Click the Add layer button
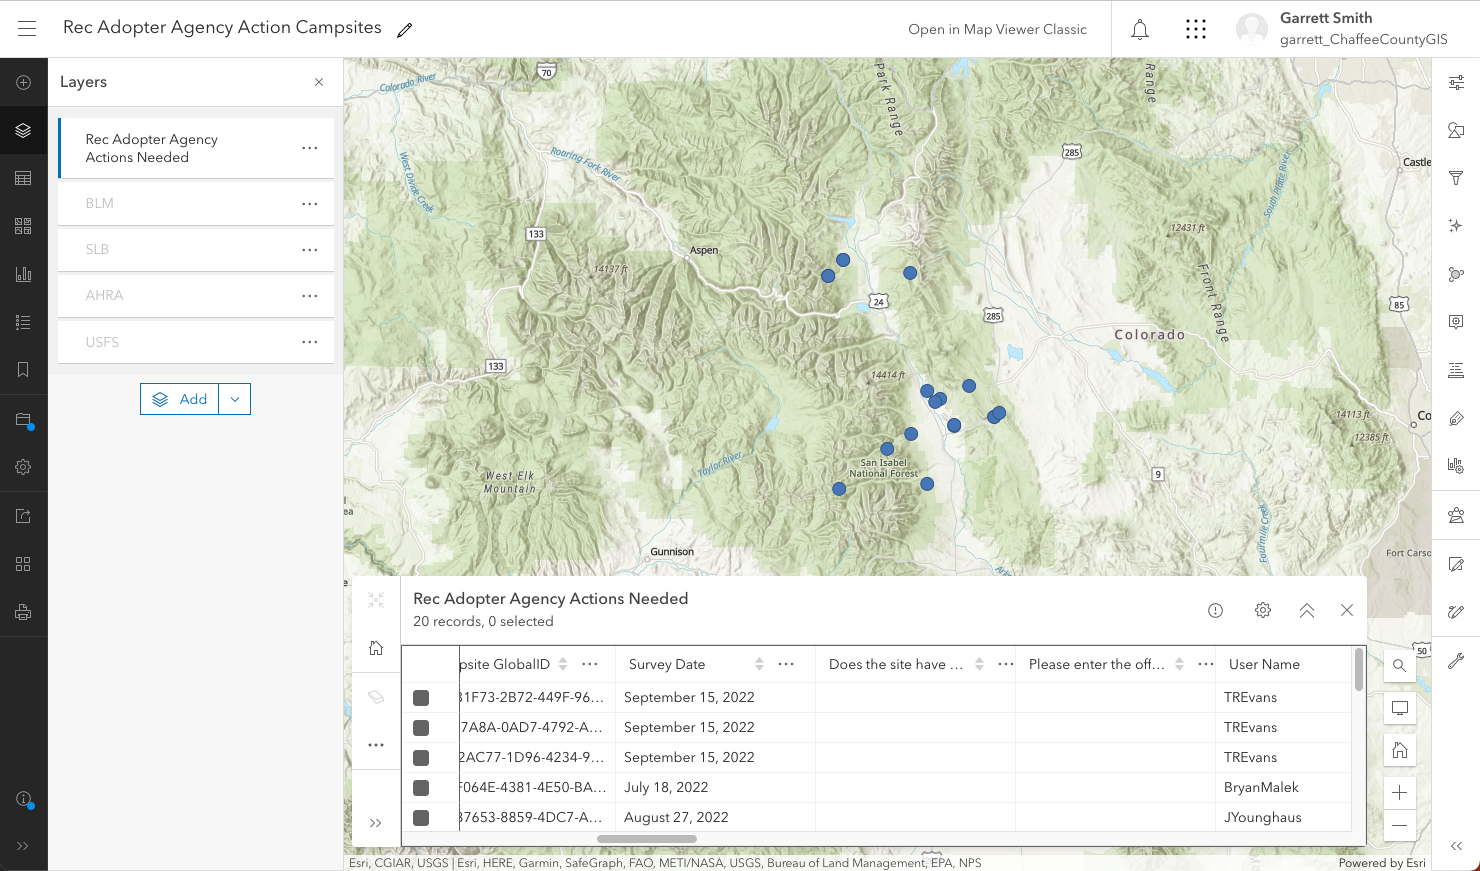This screenshot has width=1480, height=871. click(180, 399)
